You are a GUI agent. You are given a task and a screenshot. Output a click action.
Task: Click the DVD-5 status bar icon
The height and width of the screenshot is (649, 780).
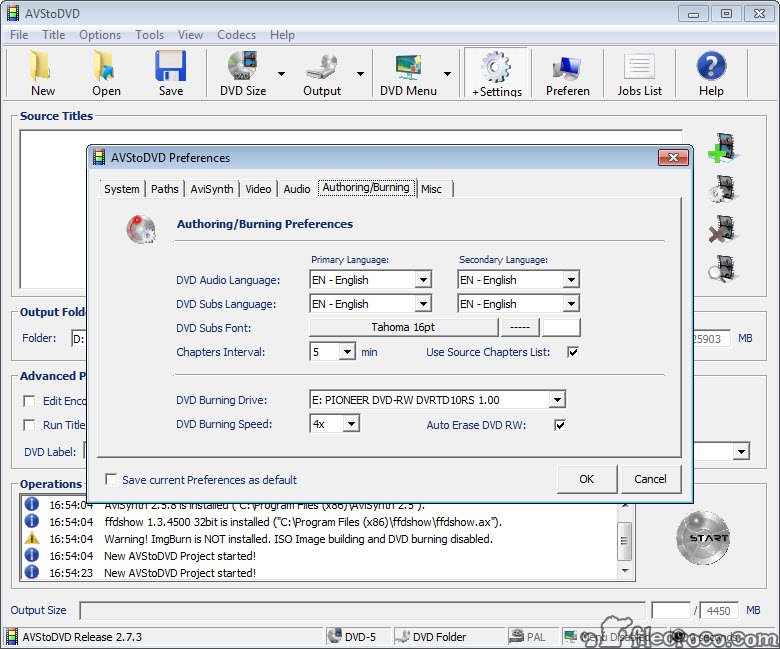(334, 636)
